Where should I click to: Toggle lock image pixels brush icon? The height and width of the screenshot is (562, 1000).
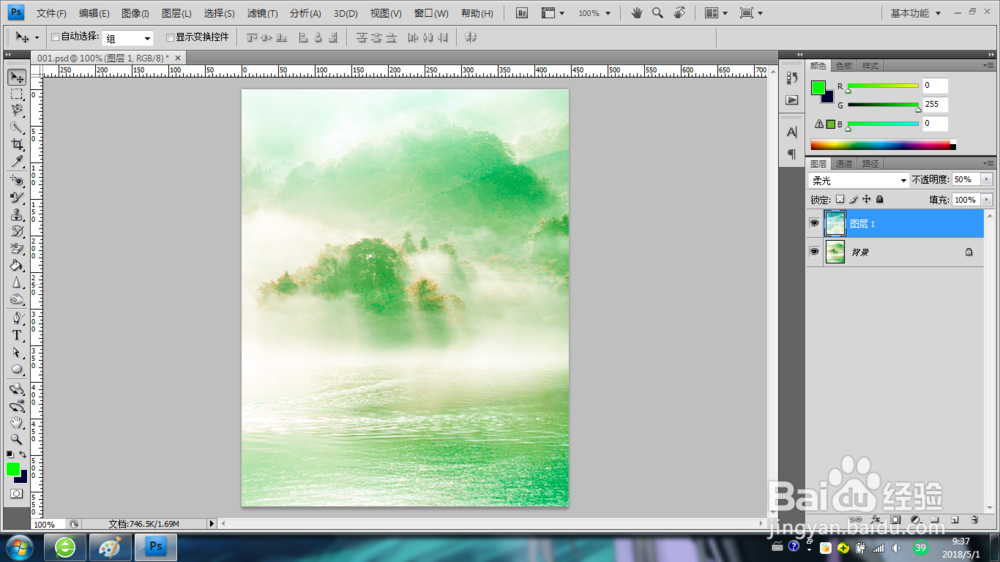click(853, 200)
